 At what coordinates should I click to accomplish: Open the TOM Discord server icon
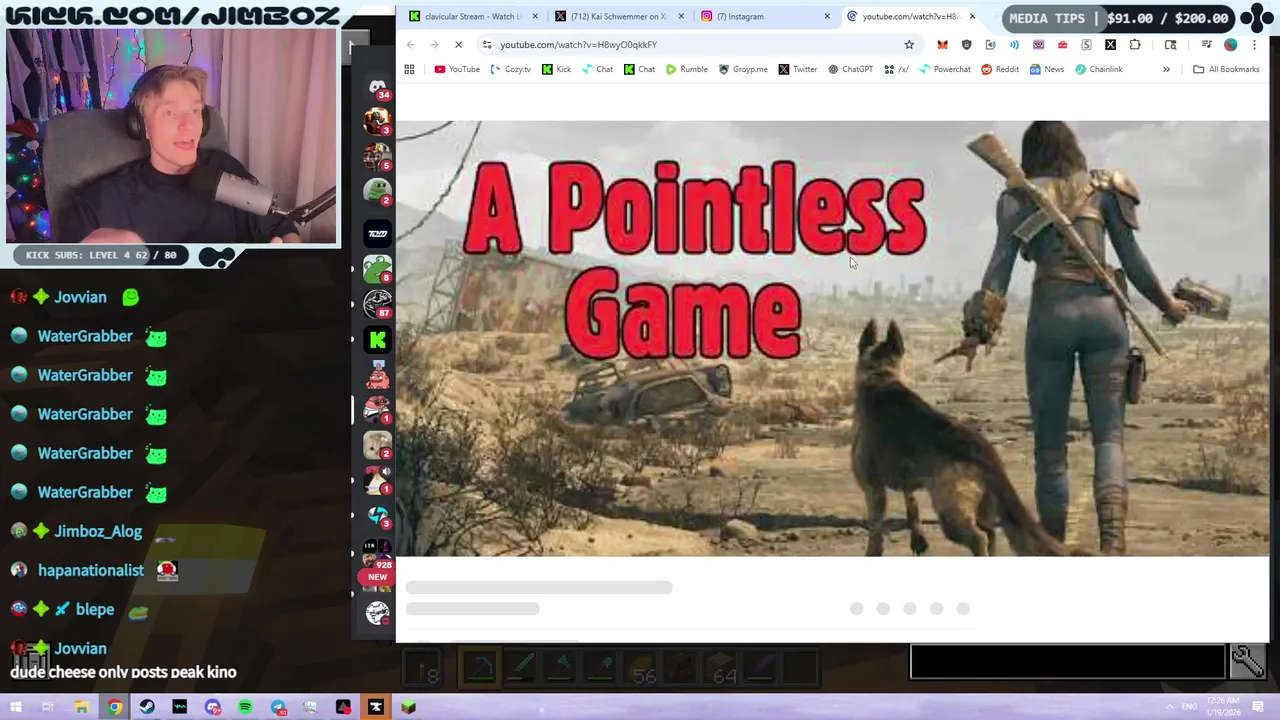click(x=377, y=233)
